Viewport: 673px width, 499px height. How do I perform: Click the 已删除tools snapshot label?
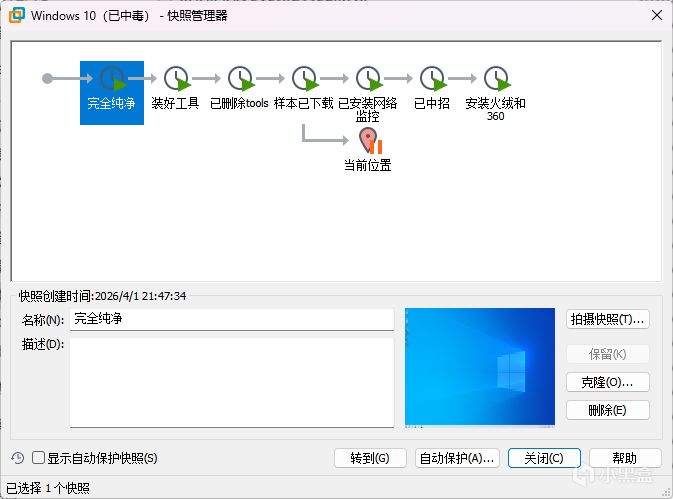(239, 103)
